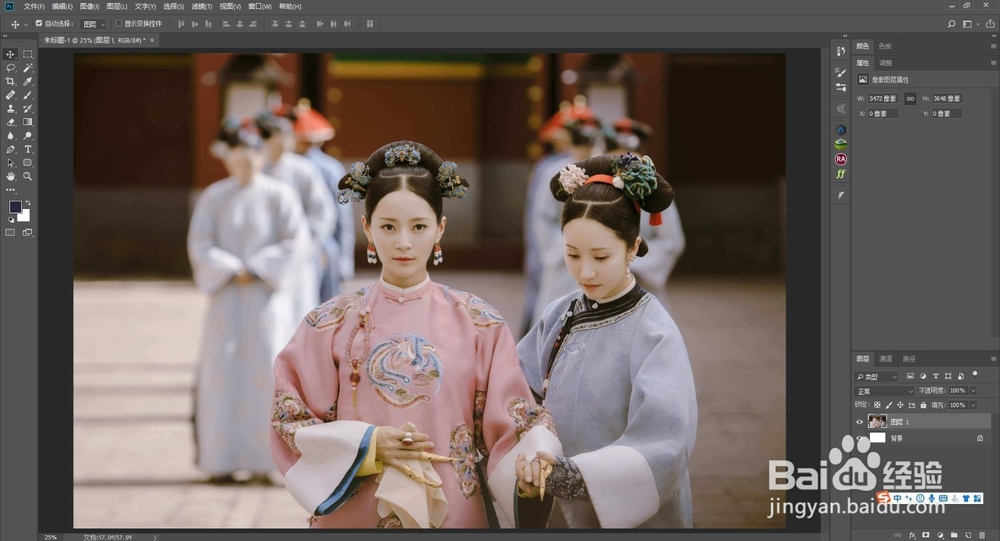Select the Dodge tool

(x=28, y=136)
